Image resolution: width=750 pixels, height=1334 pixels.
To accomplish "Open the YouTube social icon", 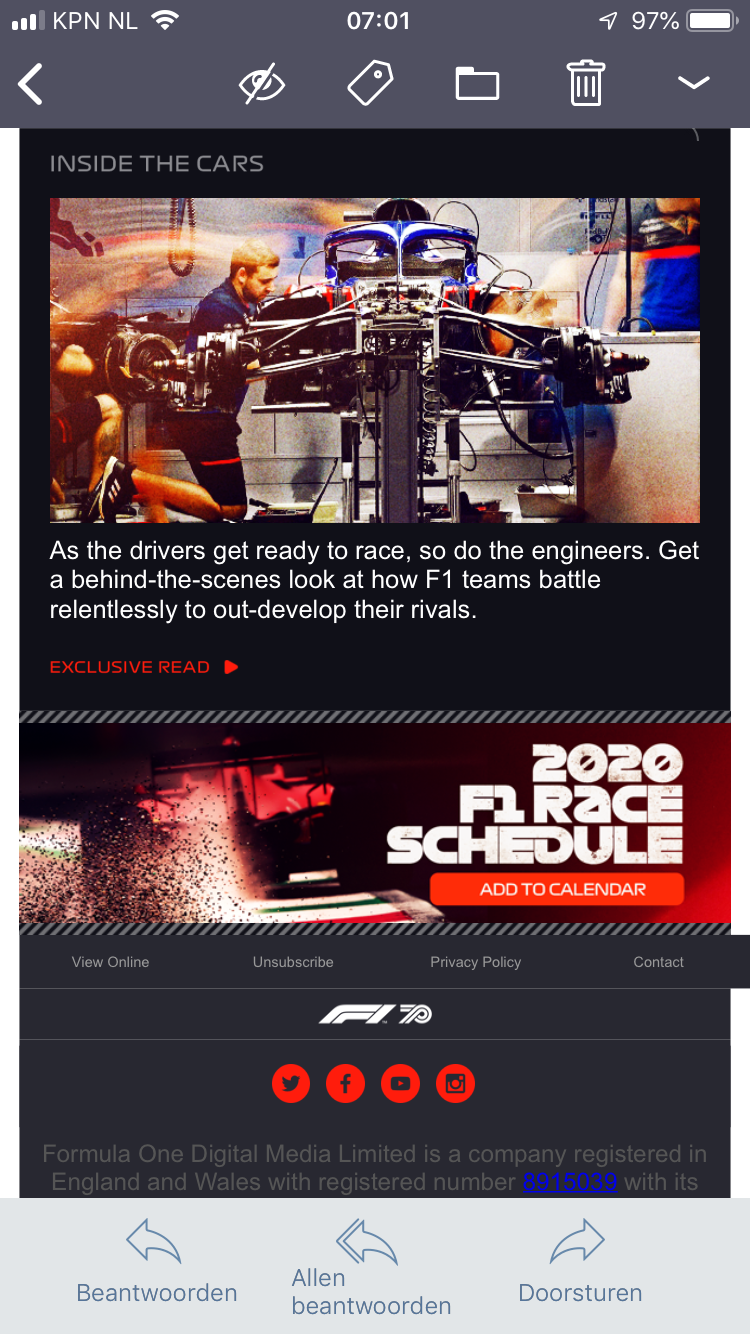I will (x=400, y=1083).
